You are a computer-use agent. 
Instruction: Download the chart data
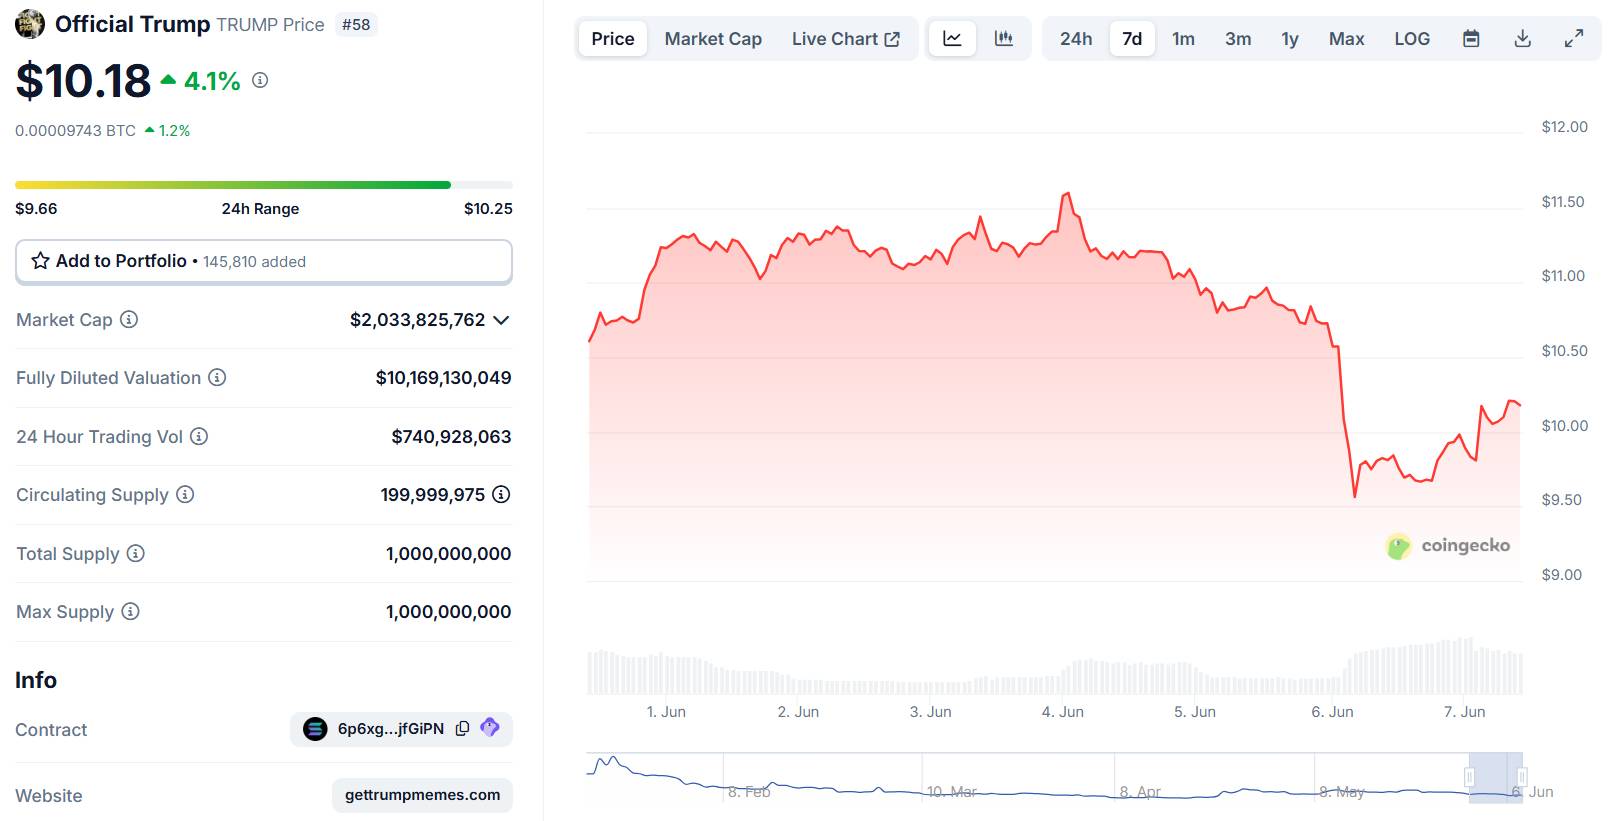[1522, 39]
